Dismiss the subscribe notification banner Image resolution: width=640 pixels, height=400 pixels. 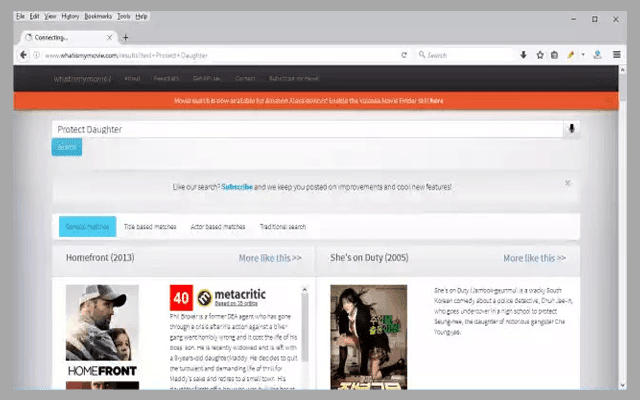pyautogui.click(x=567, y=184)
